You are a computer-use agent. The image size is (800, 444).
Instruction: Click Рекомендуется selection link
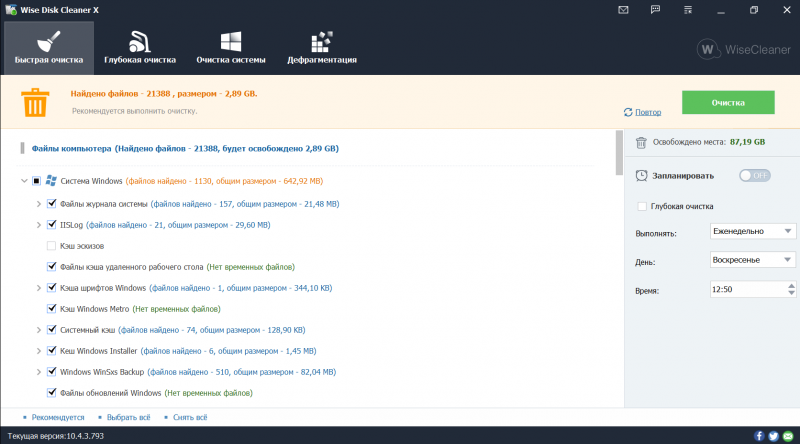58,417
